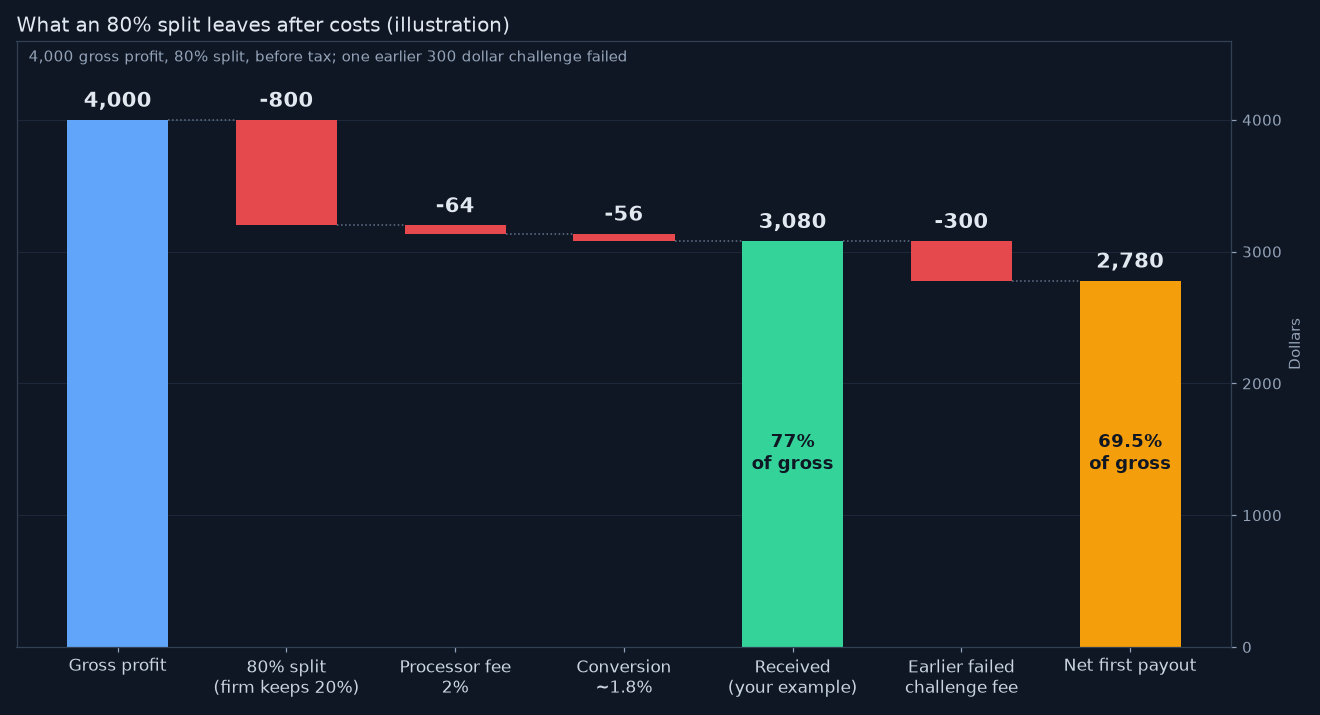Image resolution: width=1320 pixels, height=715 pixels.
Task: Click the Earlier failed challenge fee label
Action: [961, 677]
